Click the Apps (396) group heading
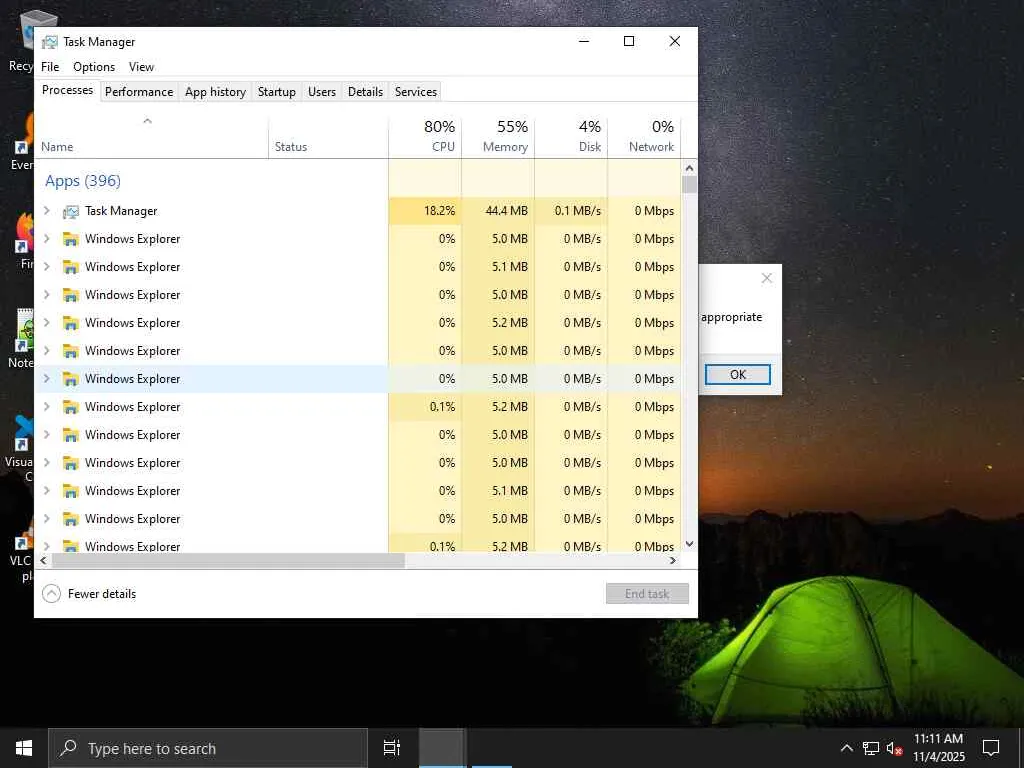 click(83, 181)
